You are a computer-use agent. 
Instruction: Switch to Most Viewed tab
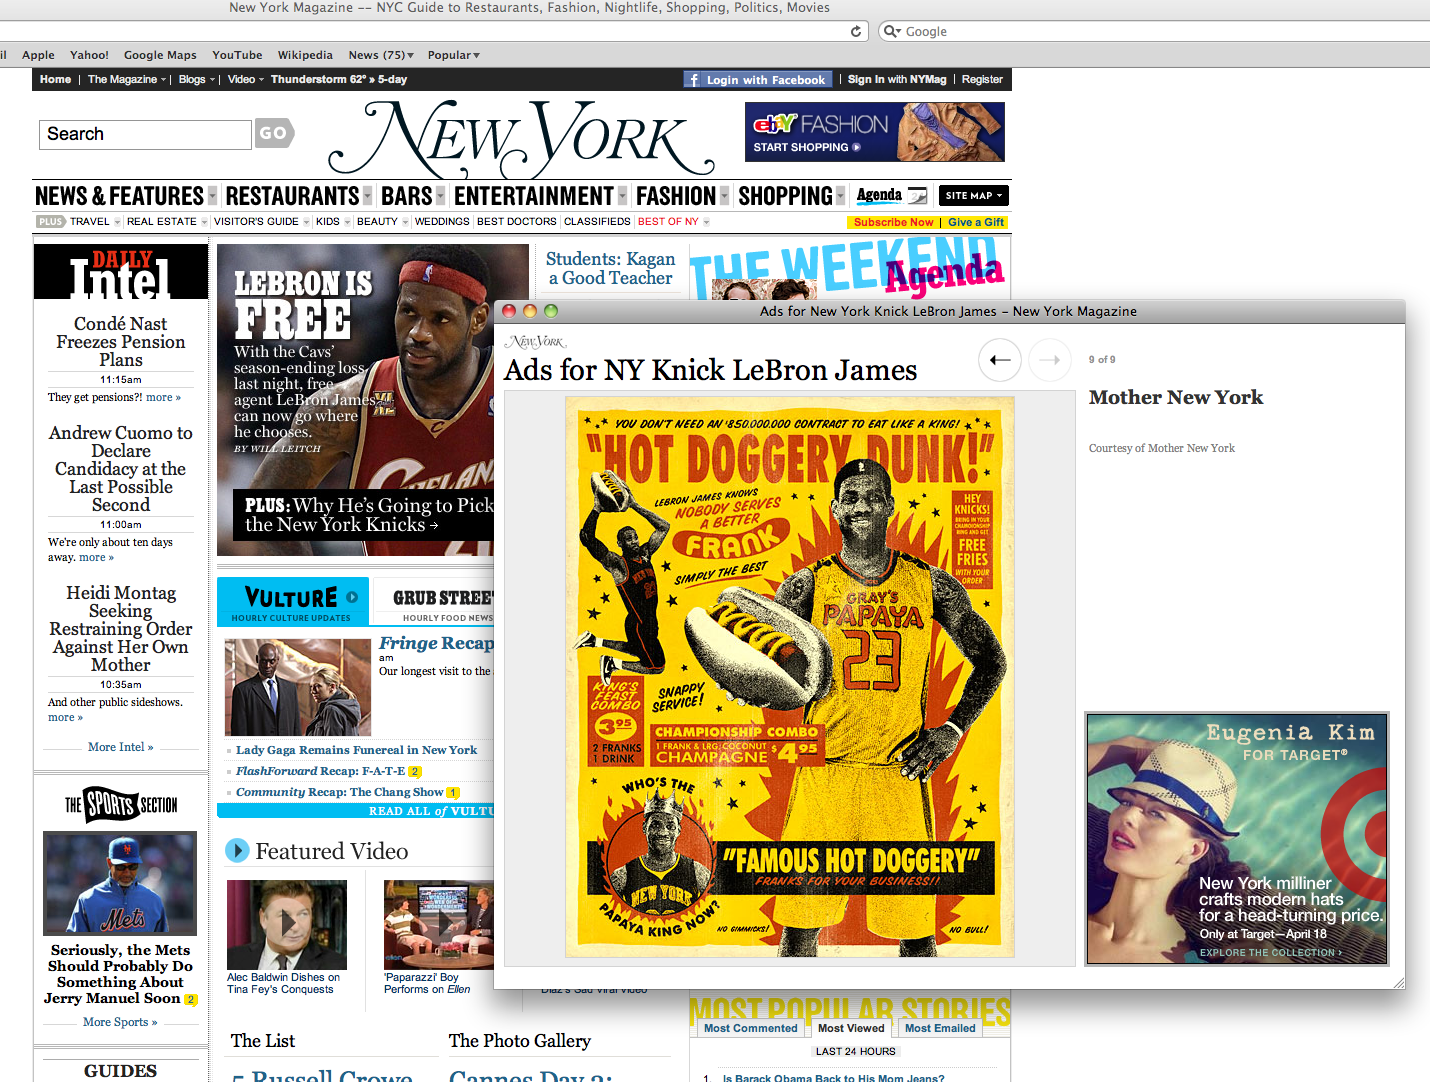point(851,1028)
